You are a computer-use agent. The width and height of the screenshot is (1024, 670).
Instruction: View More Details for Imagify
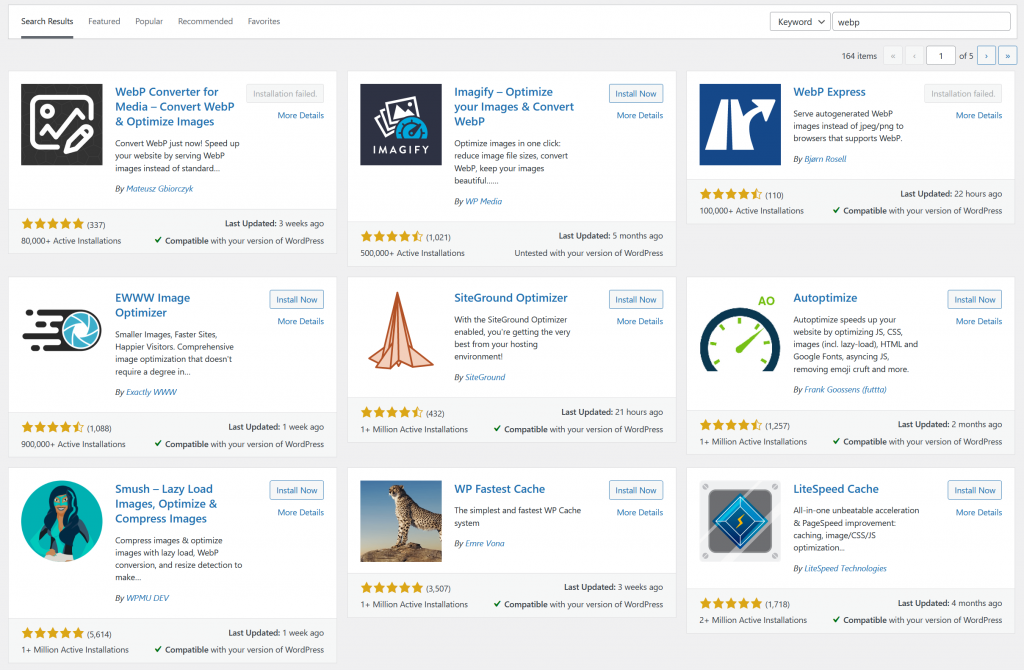(x=639, y=115)
